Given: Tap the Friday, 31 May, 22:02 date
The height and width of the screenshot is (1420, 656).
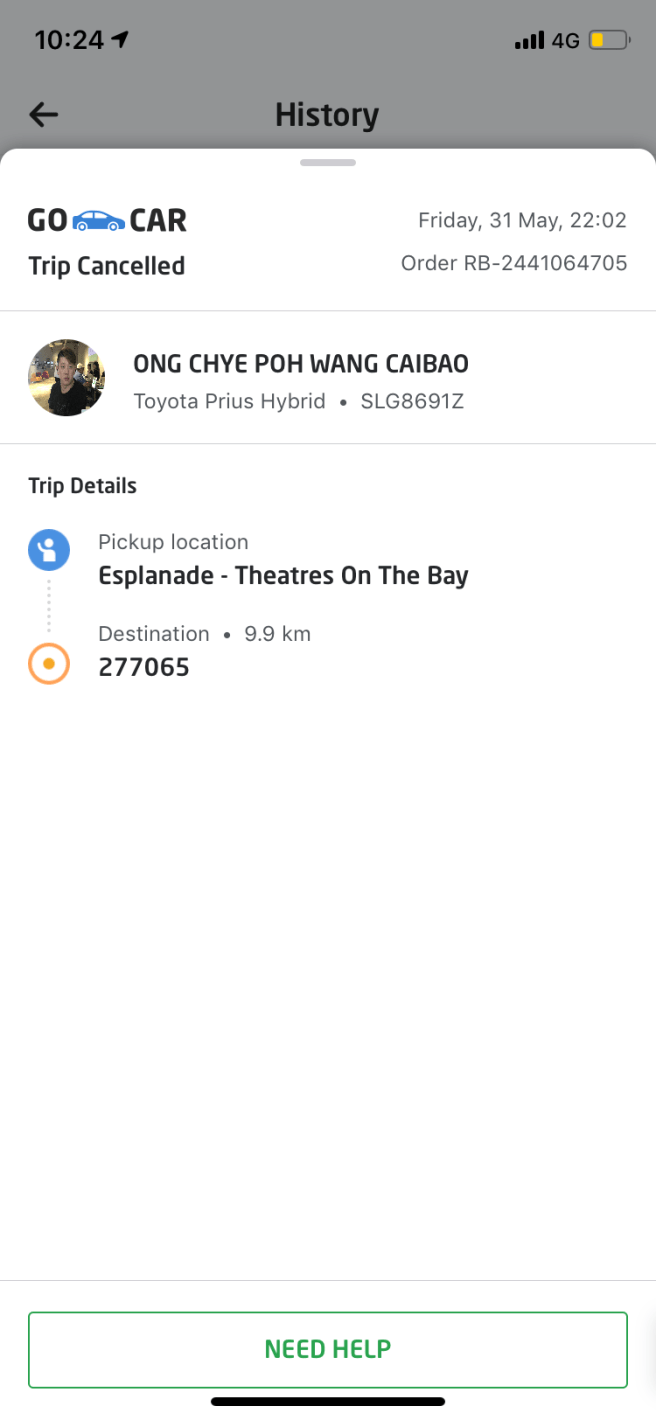Looking at the screenshot, I should tap(522, 220).
